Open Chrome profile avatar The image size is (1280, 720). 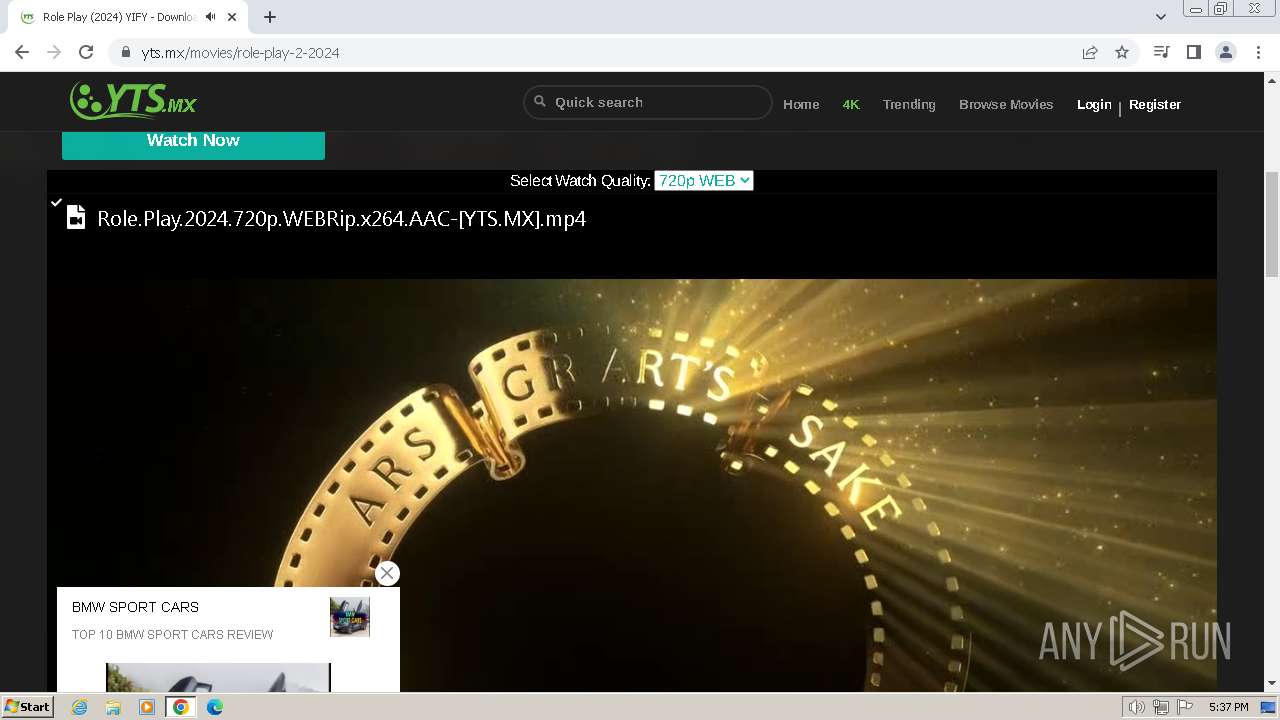[1226, 52]
